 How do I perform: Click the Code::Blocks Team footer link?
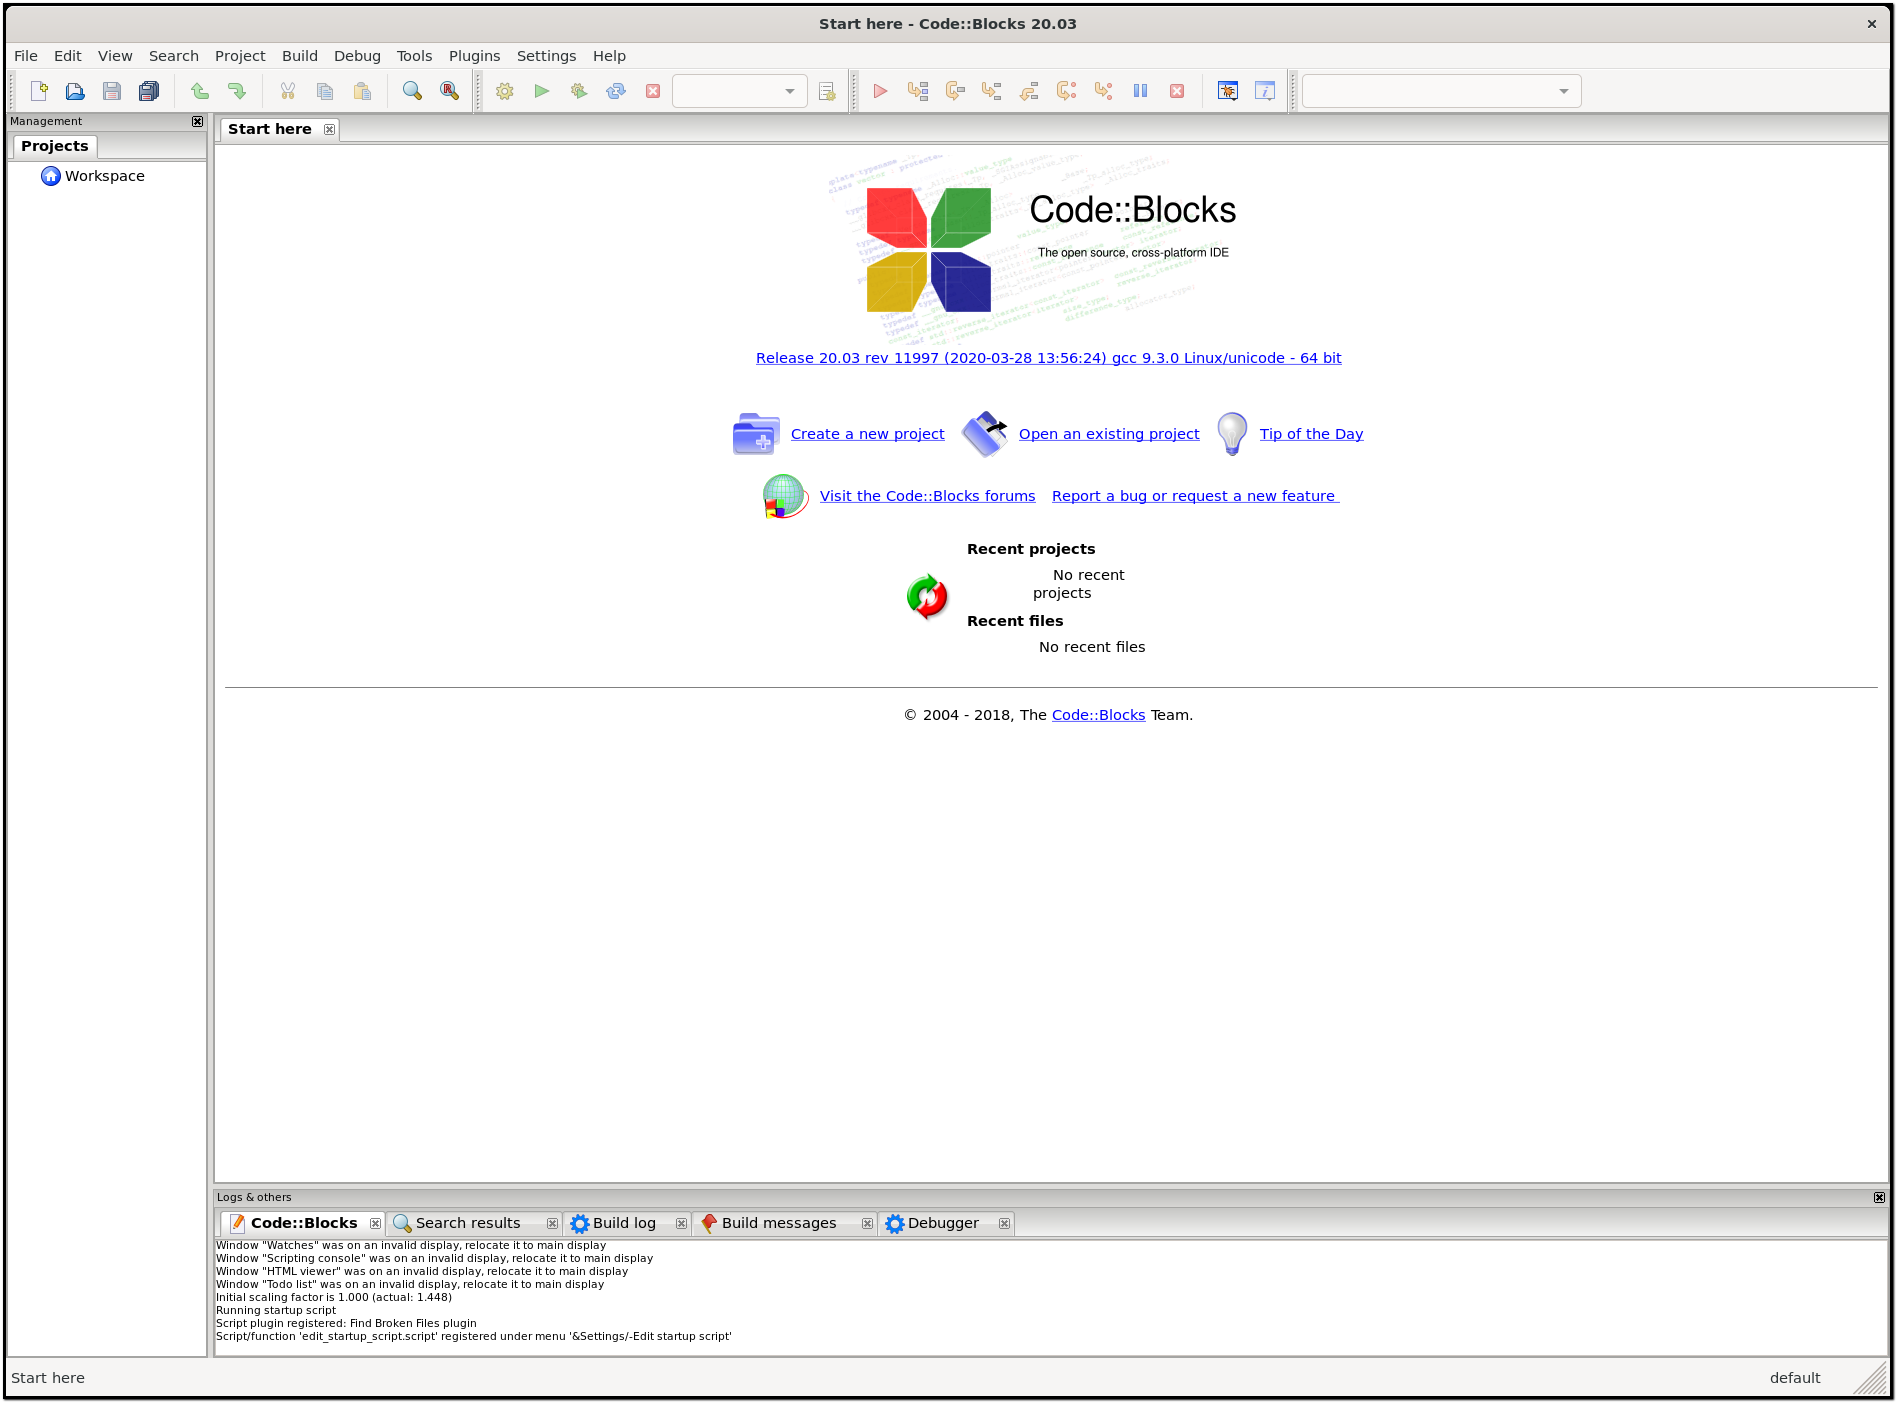coord(1098,715)
